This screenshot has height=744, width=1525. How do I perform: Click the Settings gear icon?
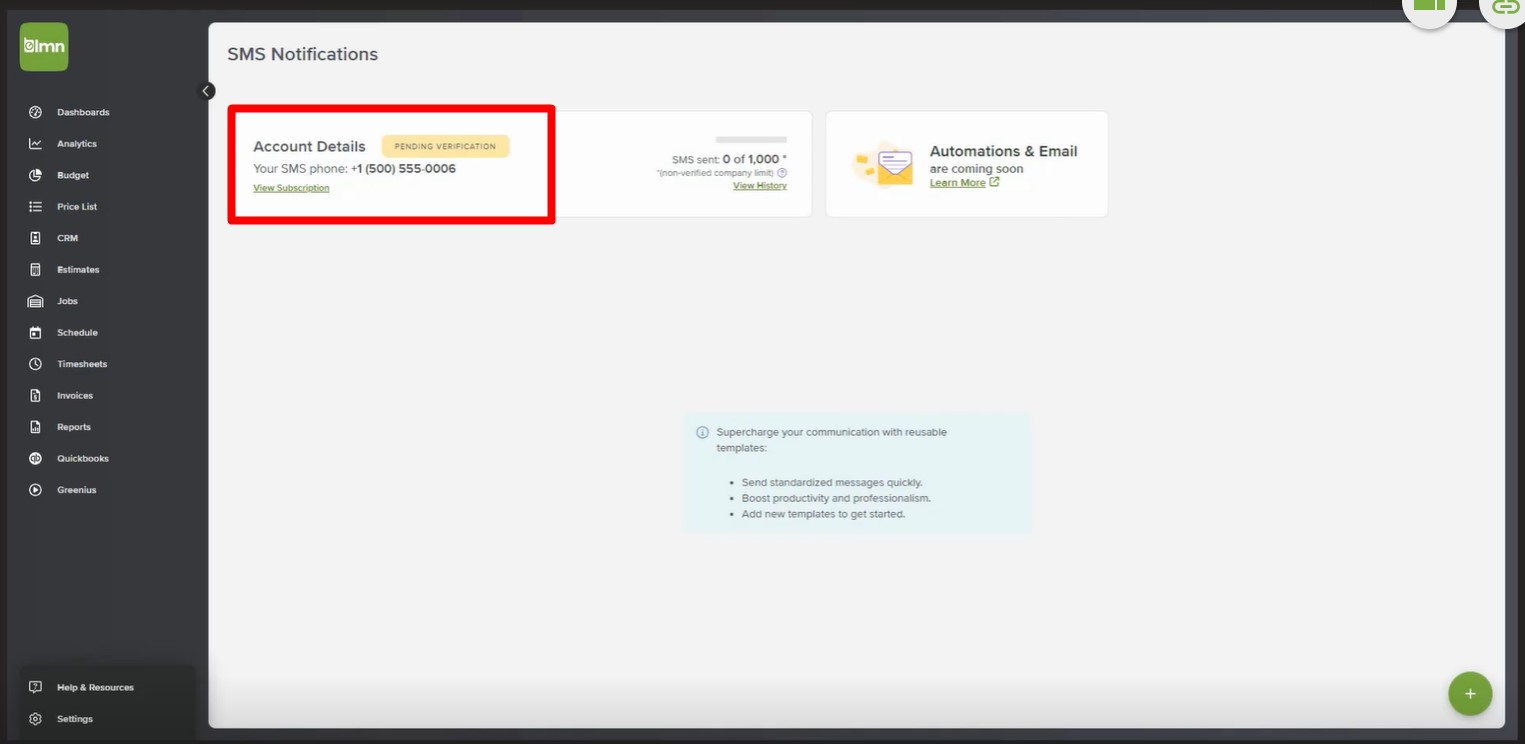[x=35, y=719]
